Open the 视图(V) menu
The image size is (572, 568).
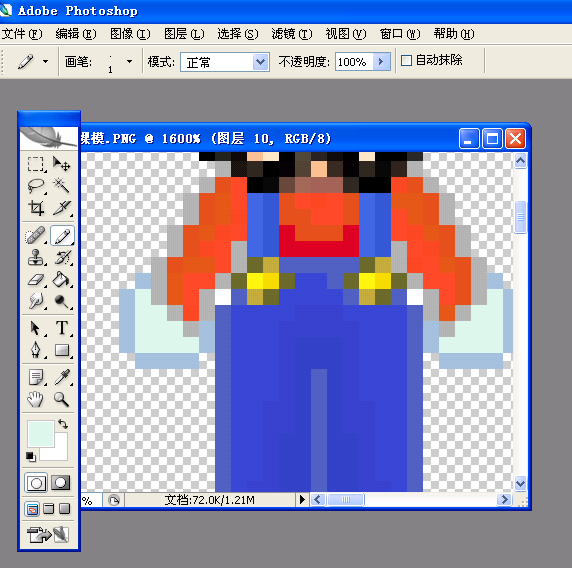[346, 34]
